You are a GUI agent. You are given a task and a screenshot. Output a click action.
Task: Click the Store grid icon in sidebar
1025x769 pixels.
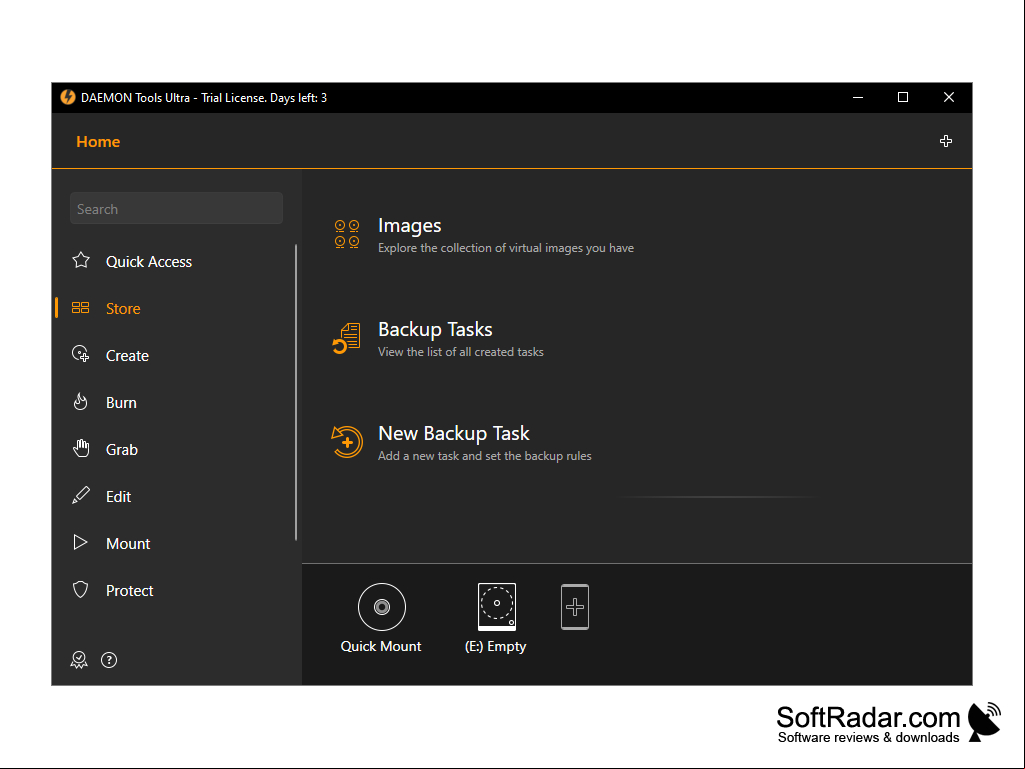tap(80, 308)
